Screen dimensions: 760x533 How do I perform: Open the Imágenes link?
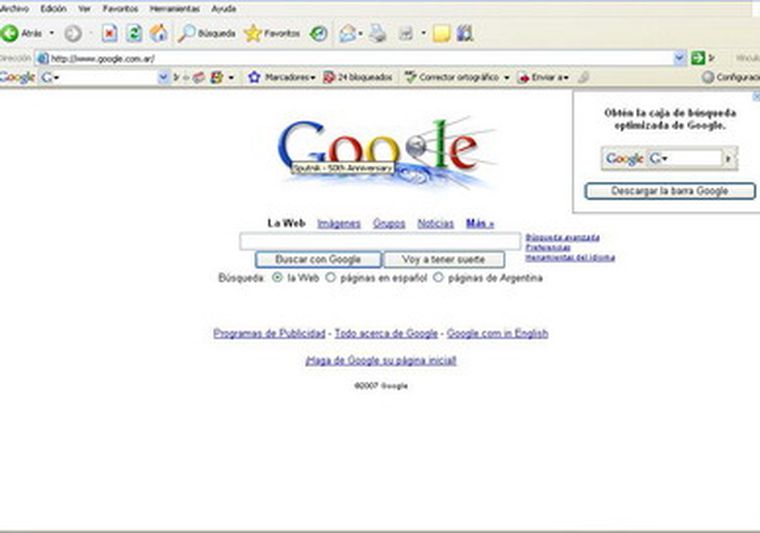(x=339, y=223)
